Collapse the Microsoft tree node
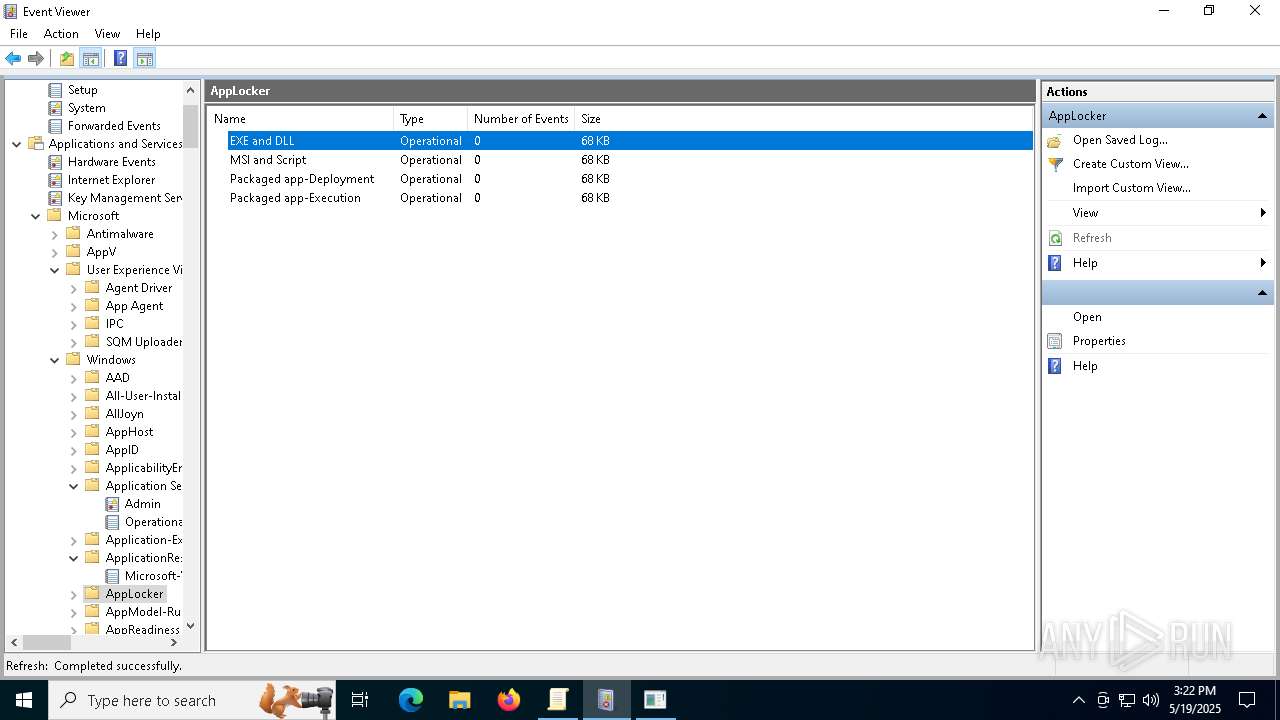This screenshot has height=720, width=1280. (36, 216)
